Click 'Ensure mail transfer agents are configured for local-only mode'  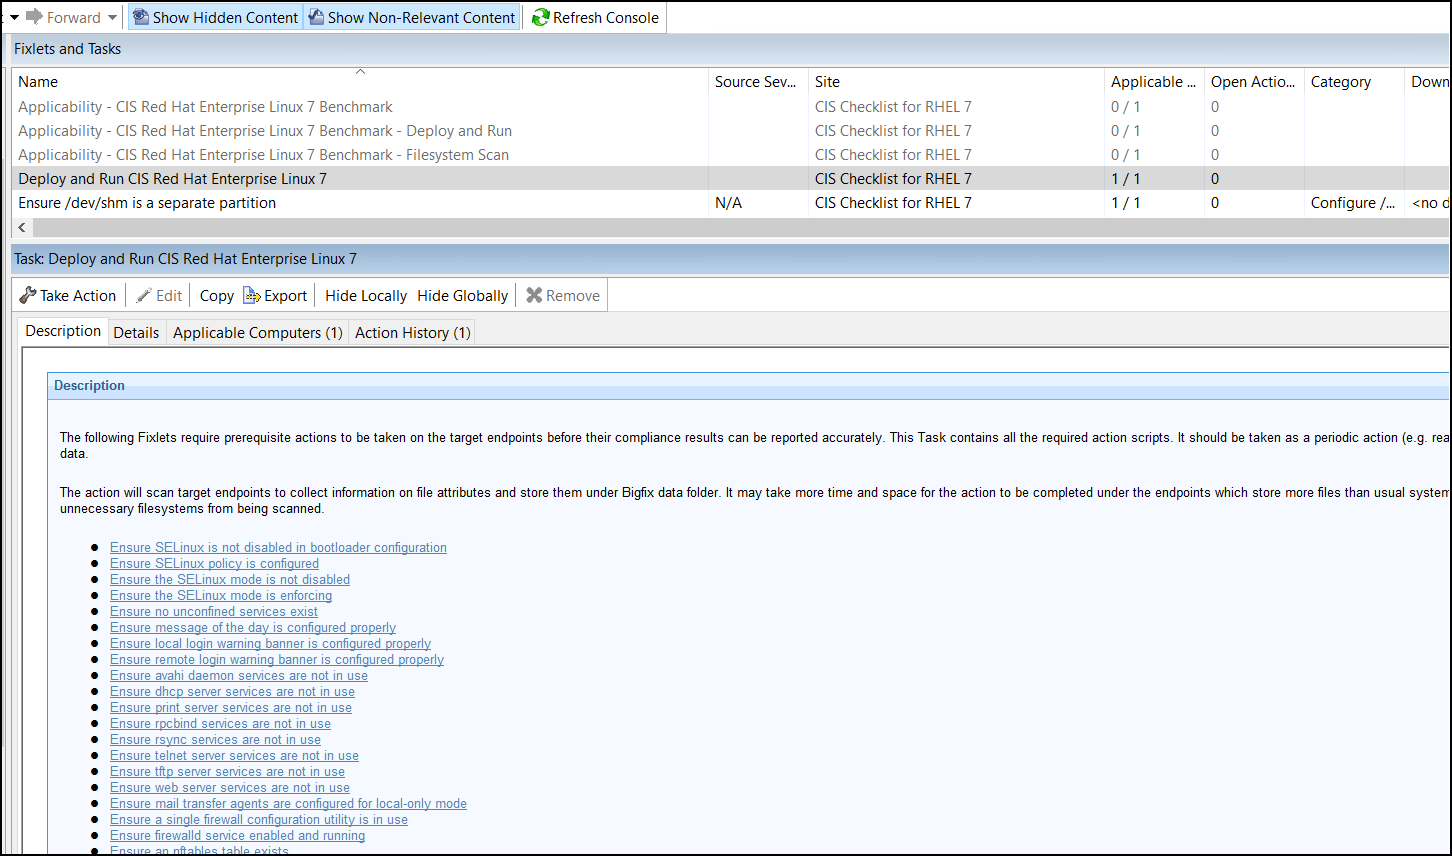[x=288, y=803]
